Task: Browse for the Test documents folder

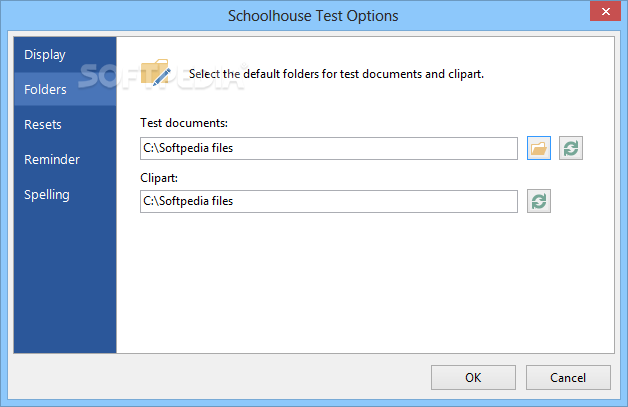Action: tap(539, 148)
